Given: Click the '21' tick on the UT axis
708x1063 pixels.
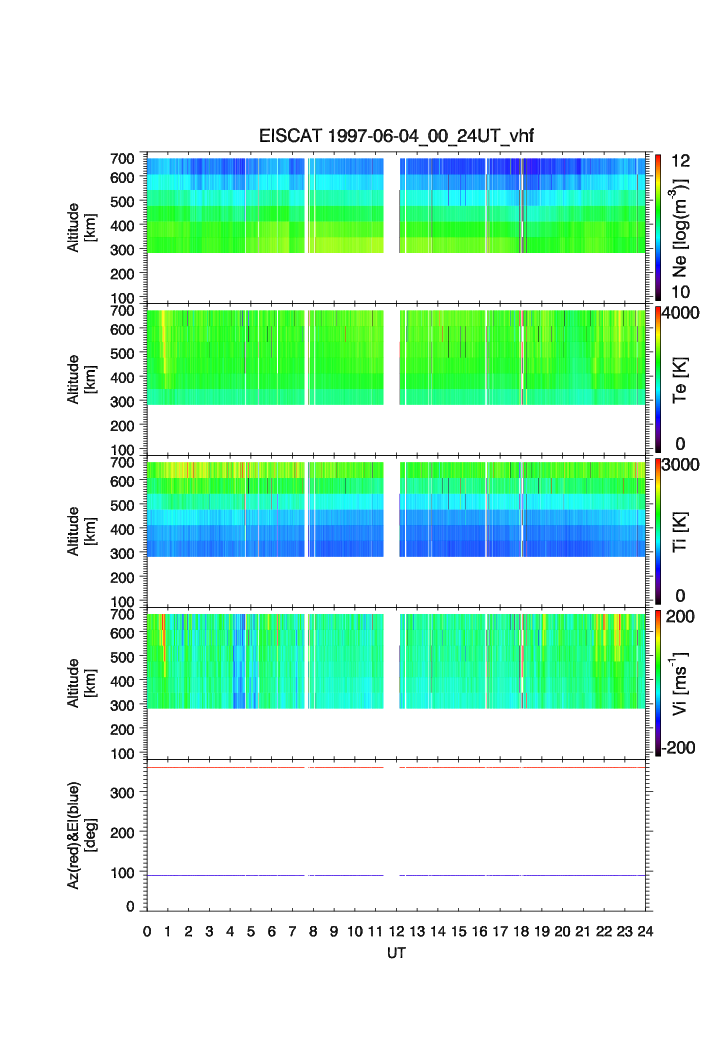Looking at the screenshot, I should (x=583, y=931).
